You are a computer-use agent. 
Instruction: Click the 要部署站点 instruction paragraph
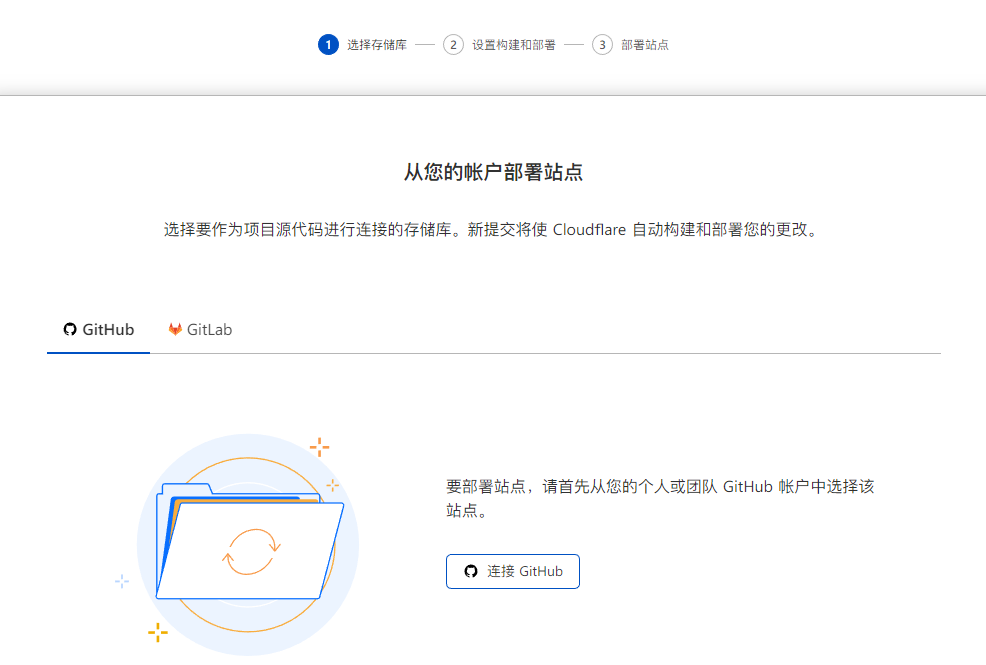pyautogui.click(x=660, y=498)
